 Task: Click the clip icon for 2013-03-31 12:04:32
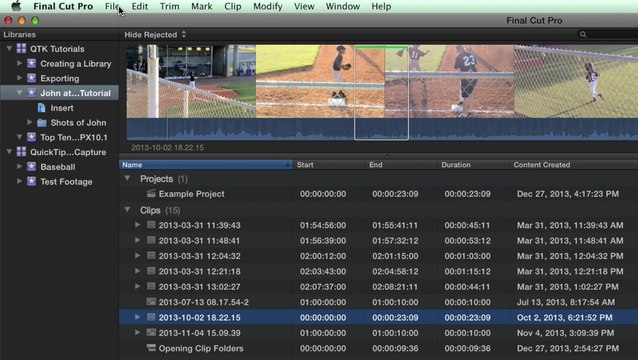(x=151, y=255)
